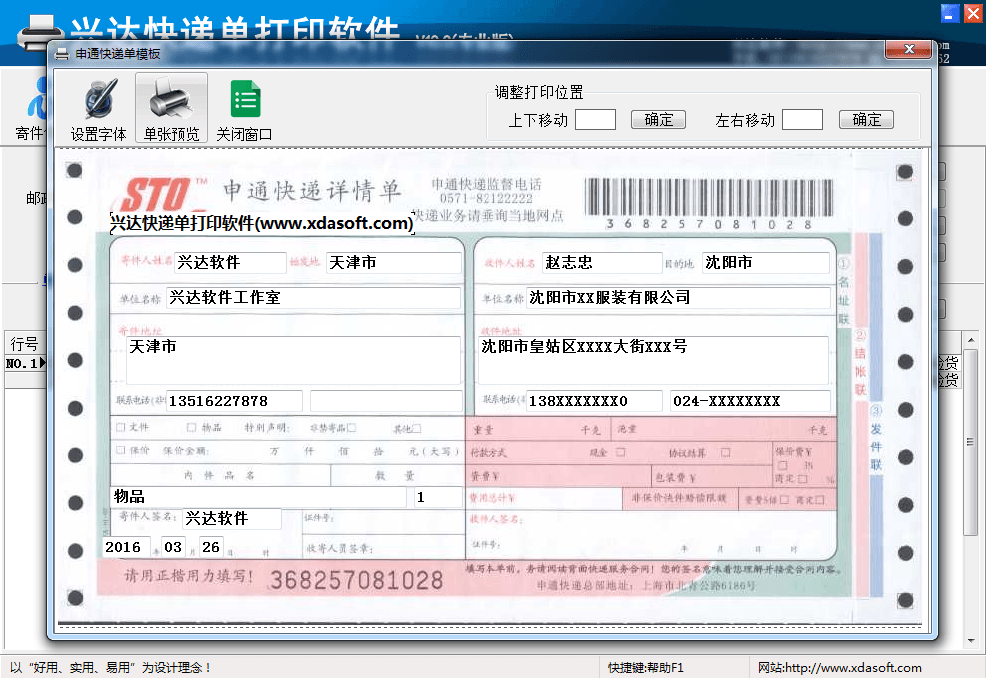Image resolution: width=986 pixels, height=679 pixels.
Task: Click the recipient name field 赵志忠
Action: (x=601, y=263)
